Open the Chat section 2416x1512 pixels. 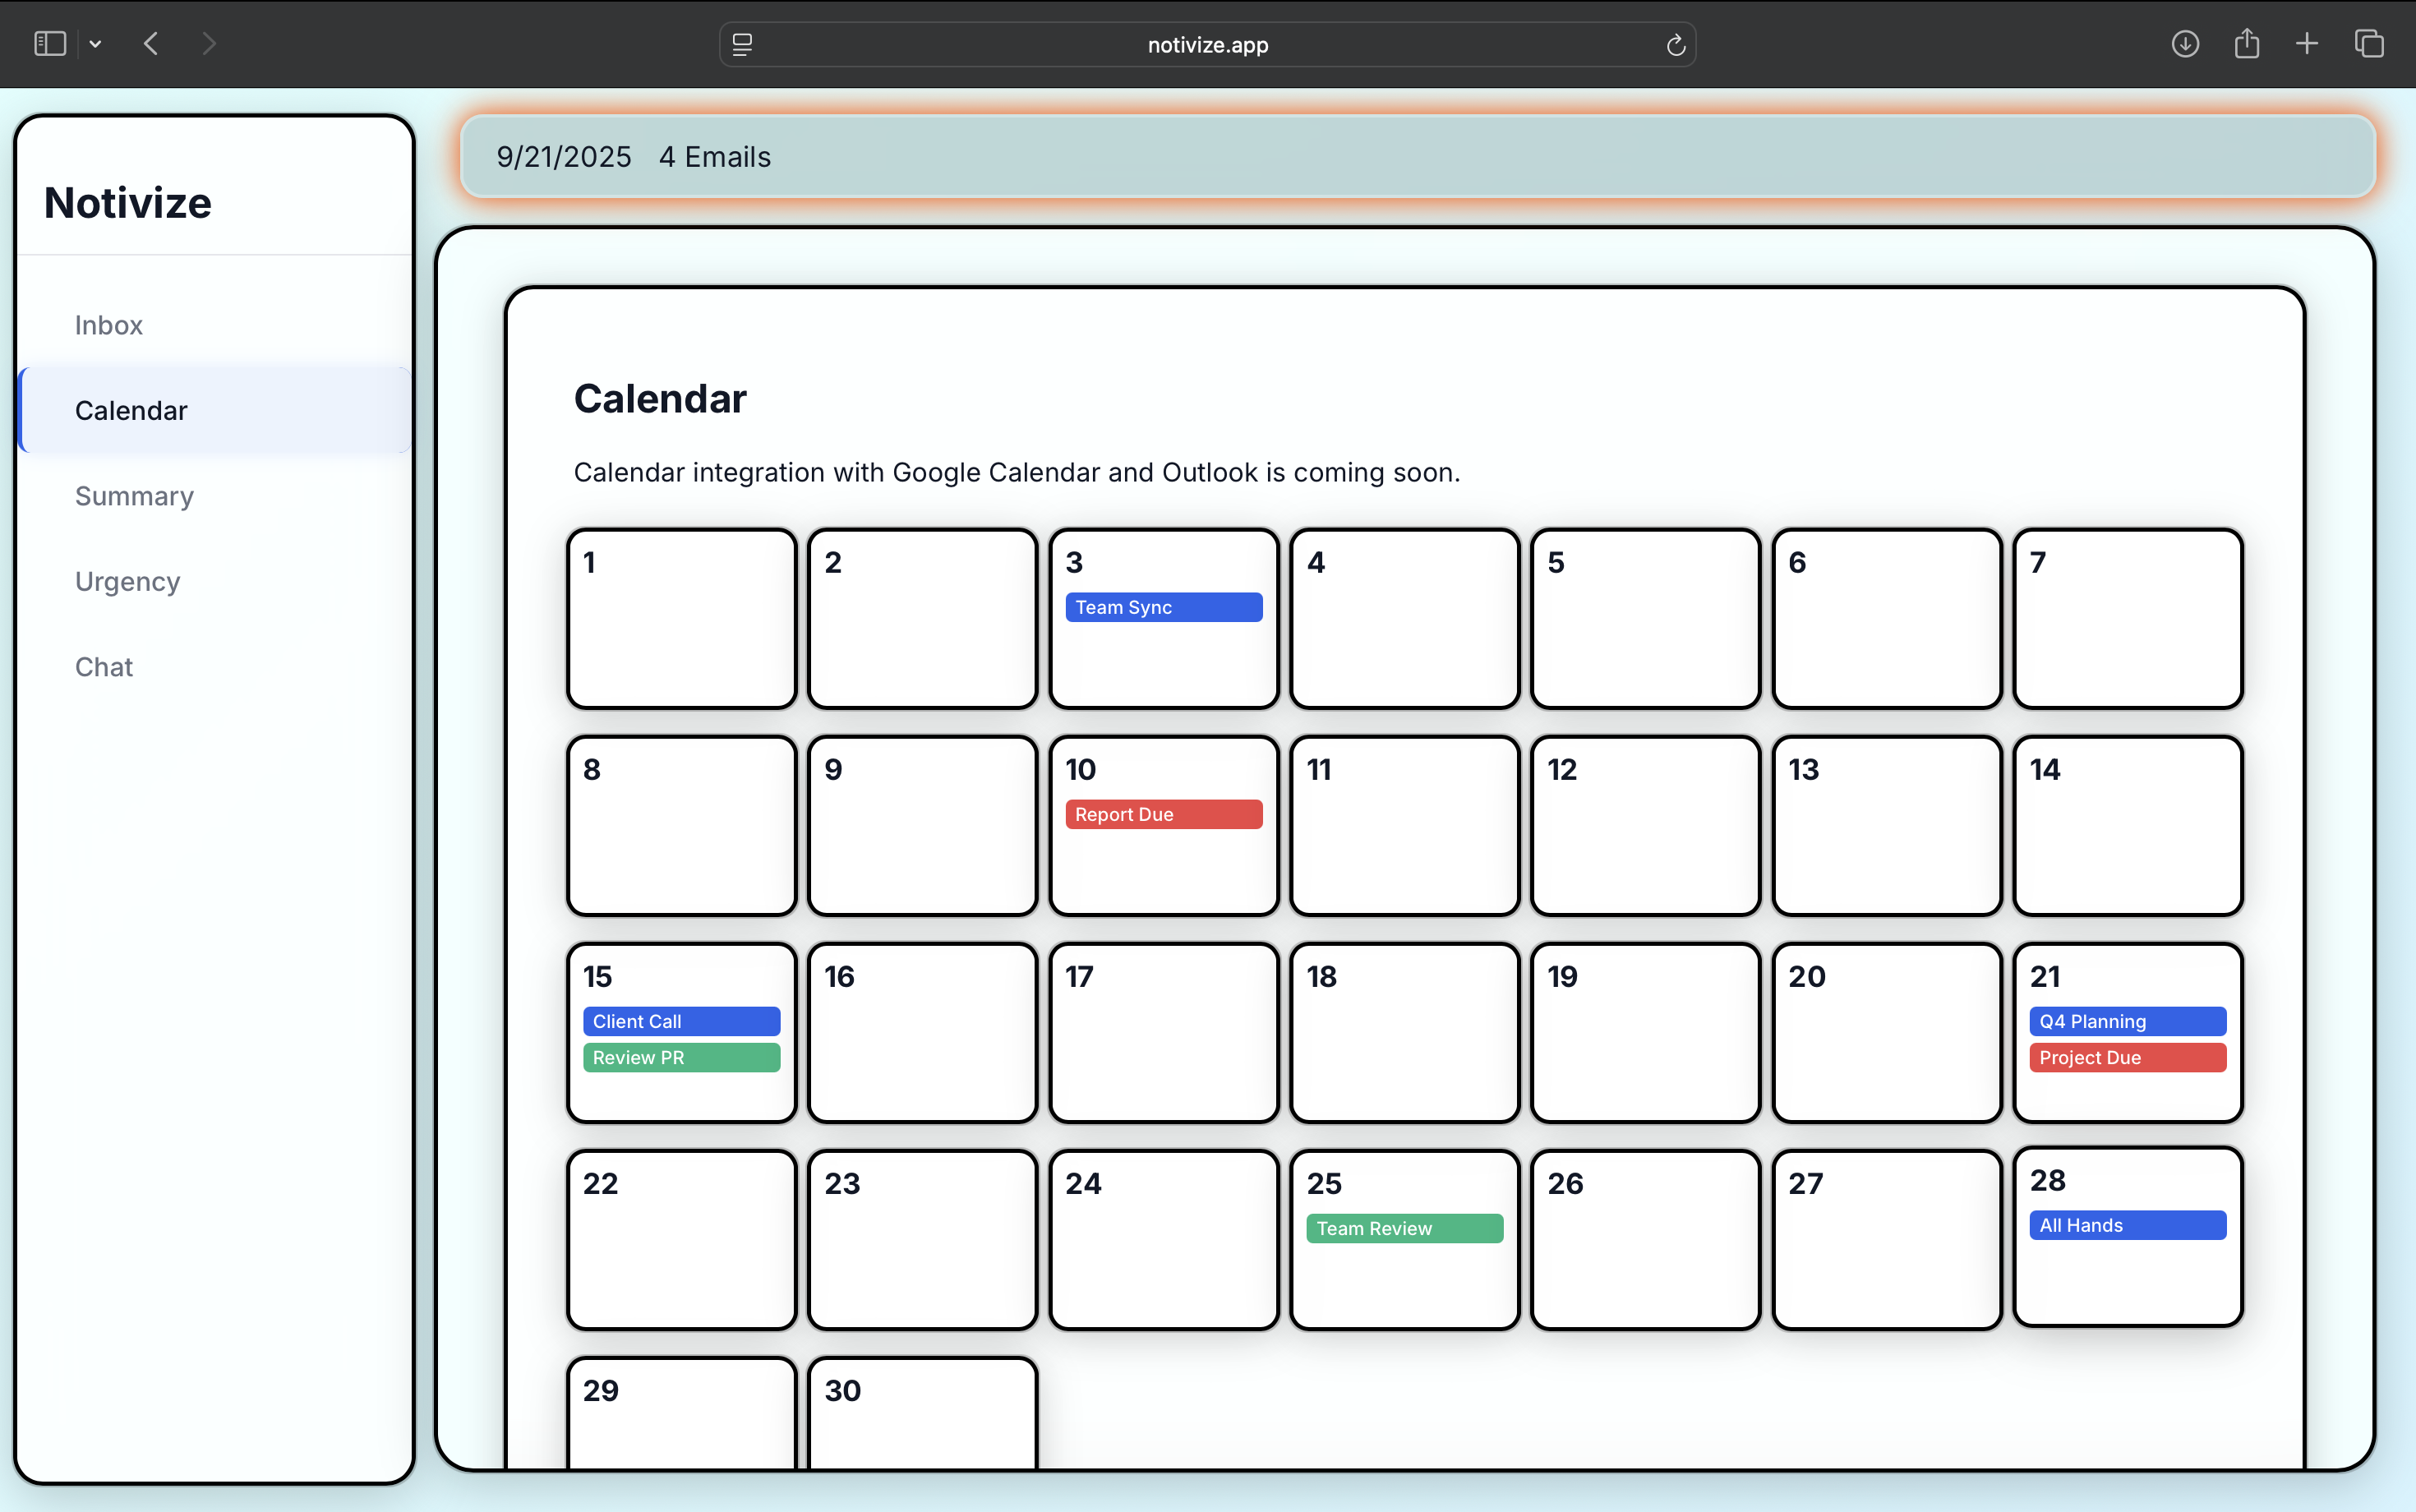point(104,667)
